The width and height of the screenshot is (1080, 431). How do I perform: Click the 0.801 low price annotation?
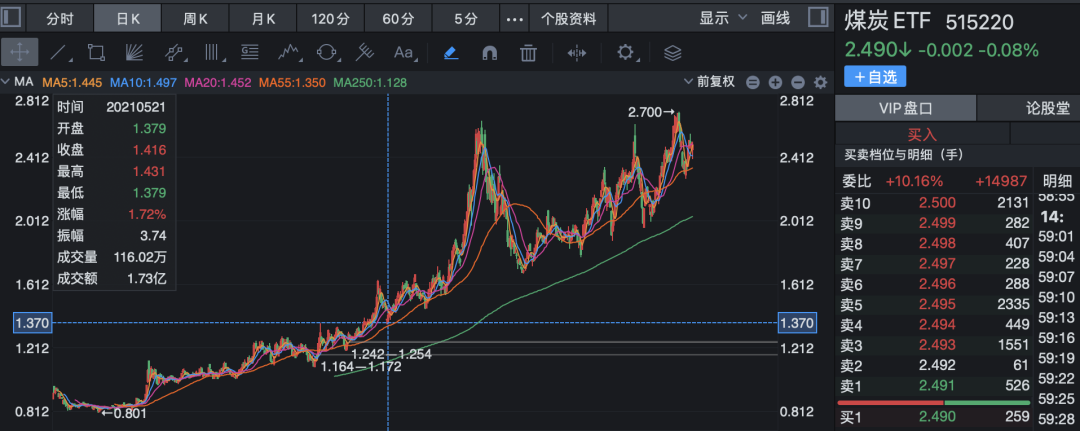coord(124,414)
